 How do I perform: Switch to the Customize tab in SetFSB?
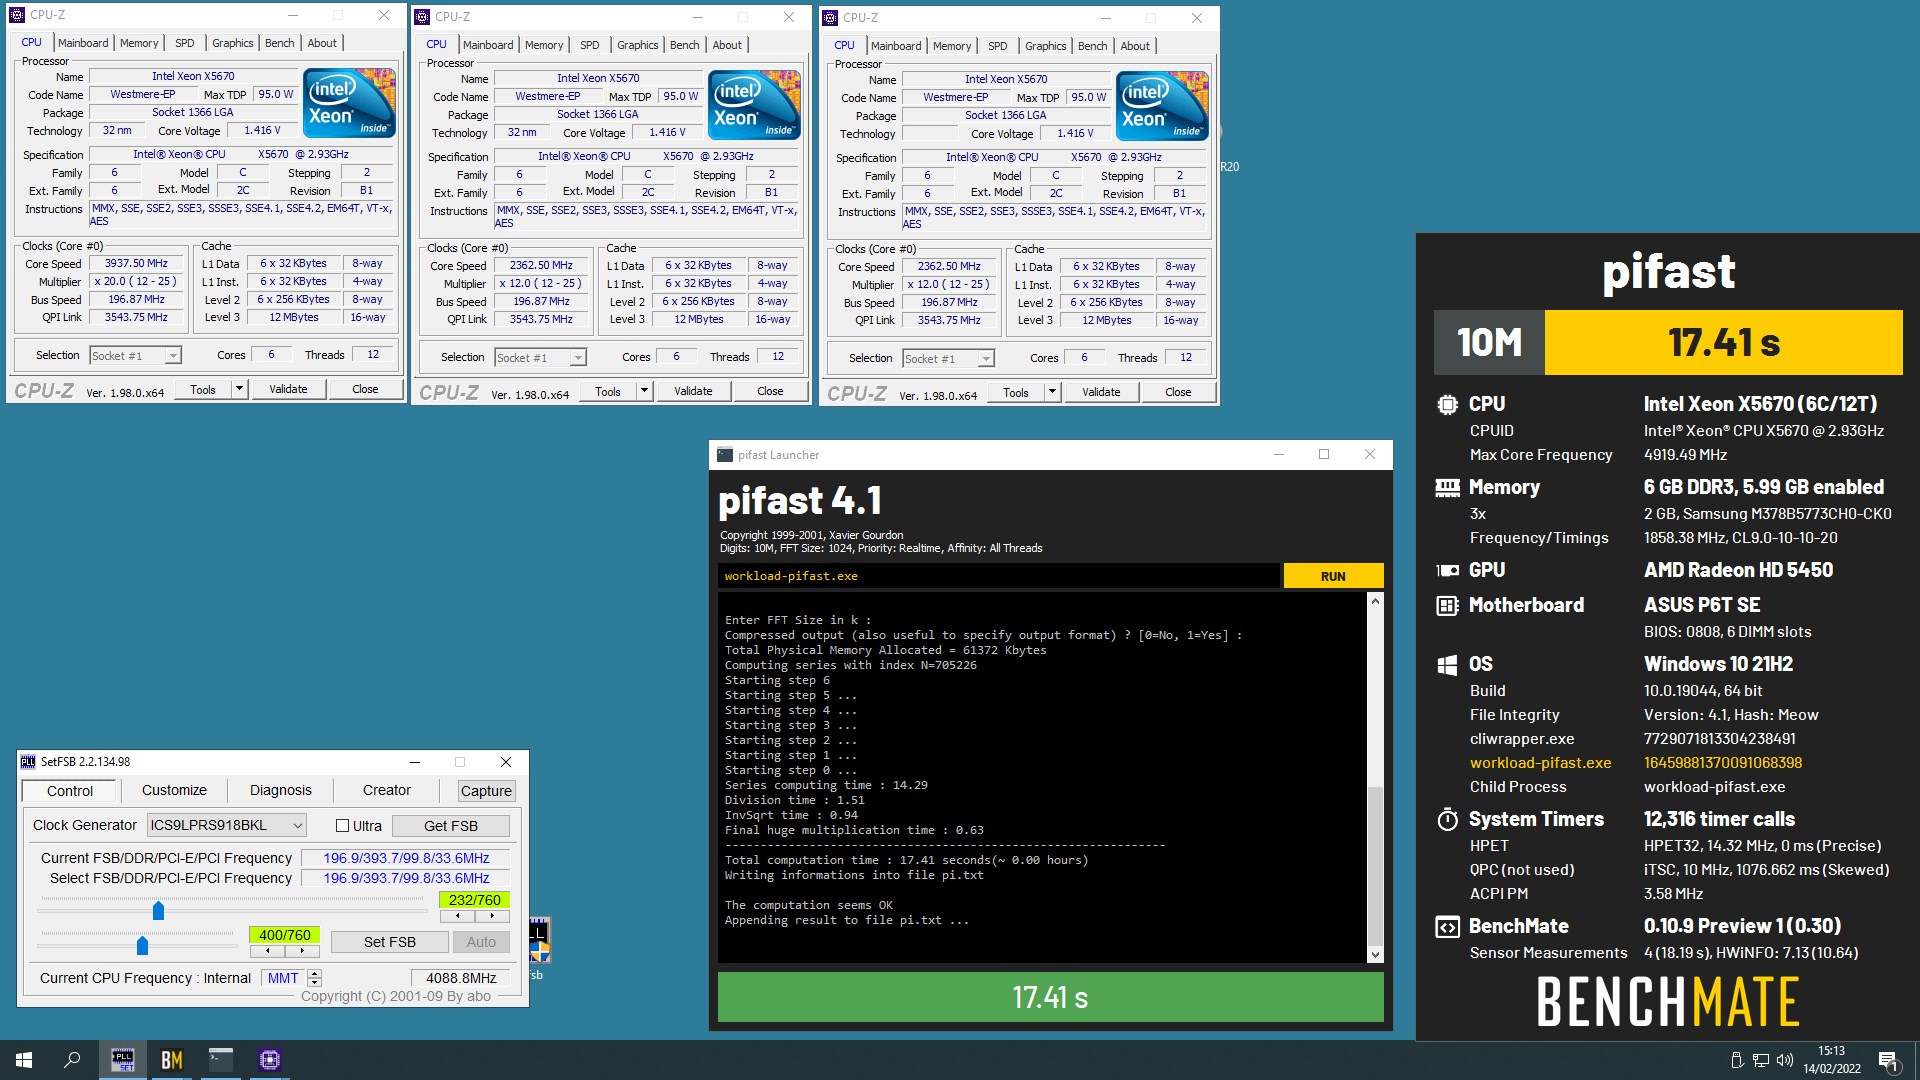(174, 790)
